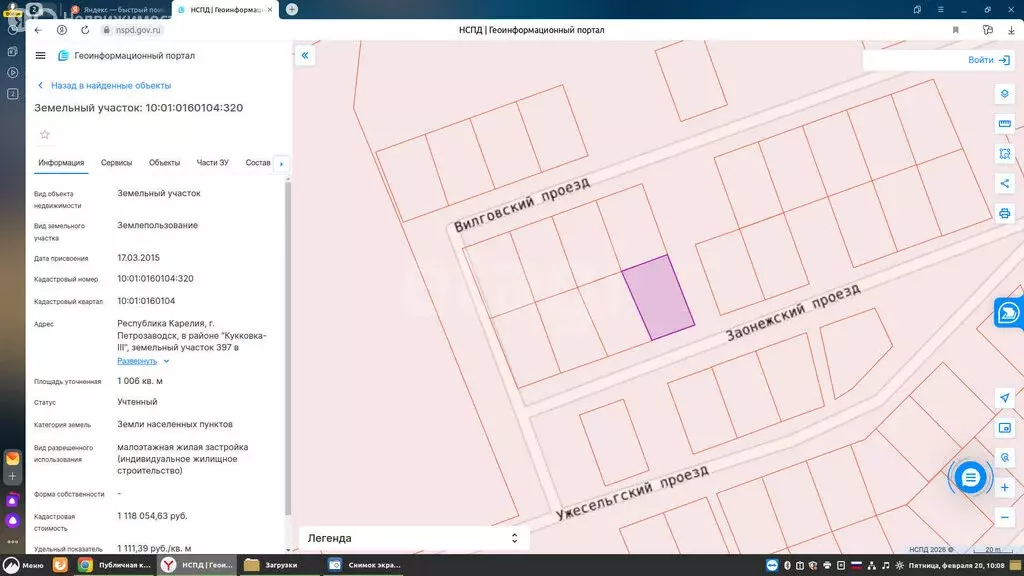Activate the area selection search tool
The width and height of the screenshot is (1024, 576).
(1004, 154)
